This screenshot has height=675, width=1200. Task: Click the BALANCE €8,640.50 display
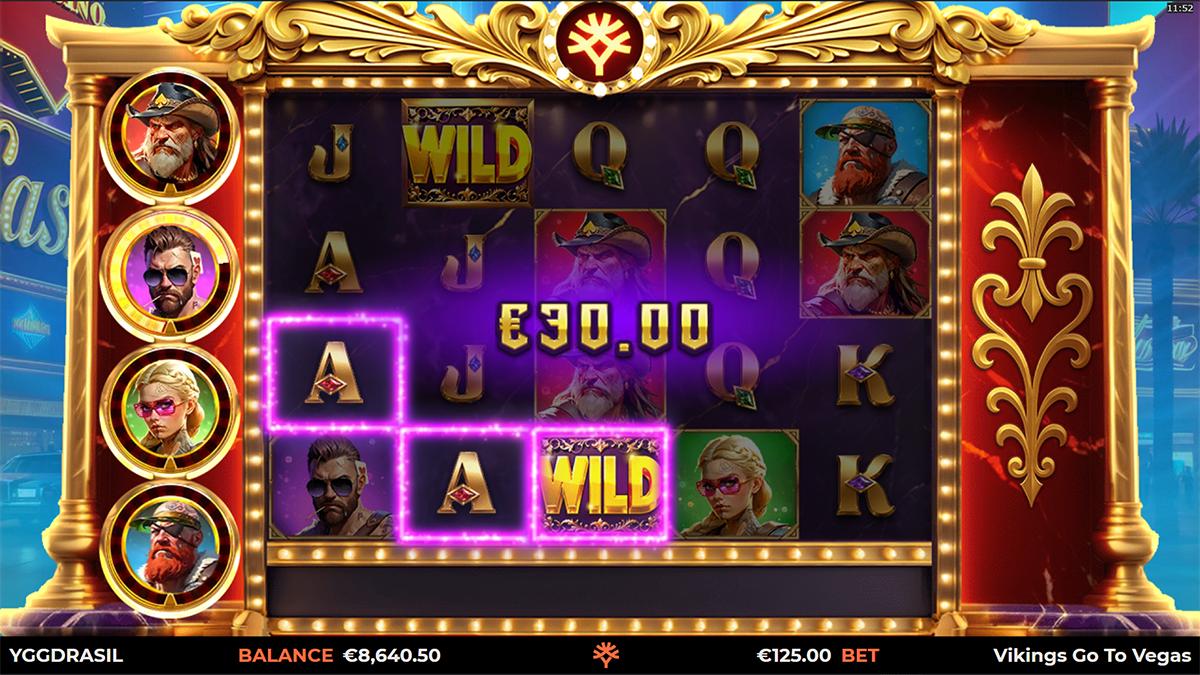(339, 656)
